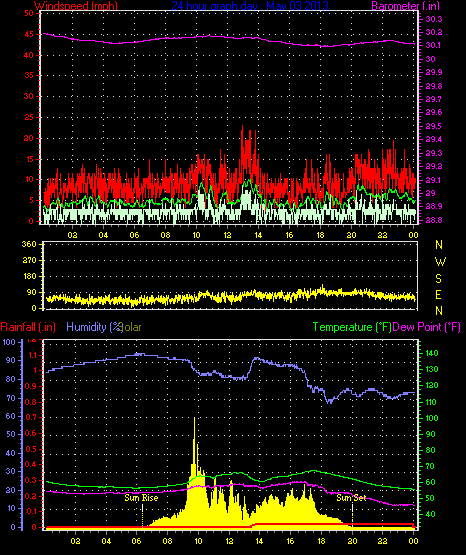Image resolution: width=466 pixels, height=555 pixels.
Task: Click the Temperature (°F) legend label
Action: click(352, 327)
